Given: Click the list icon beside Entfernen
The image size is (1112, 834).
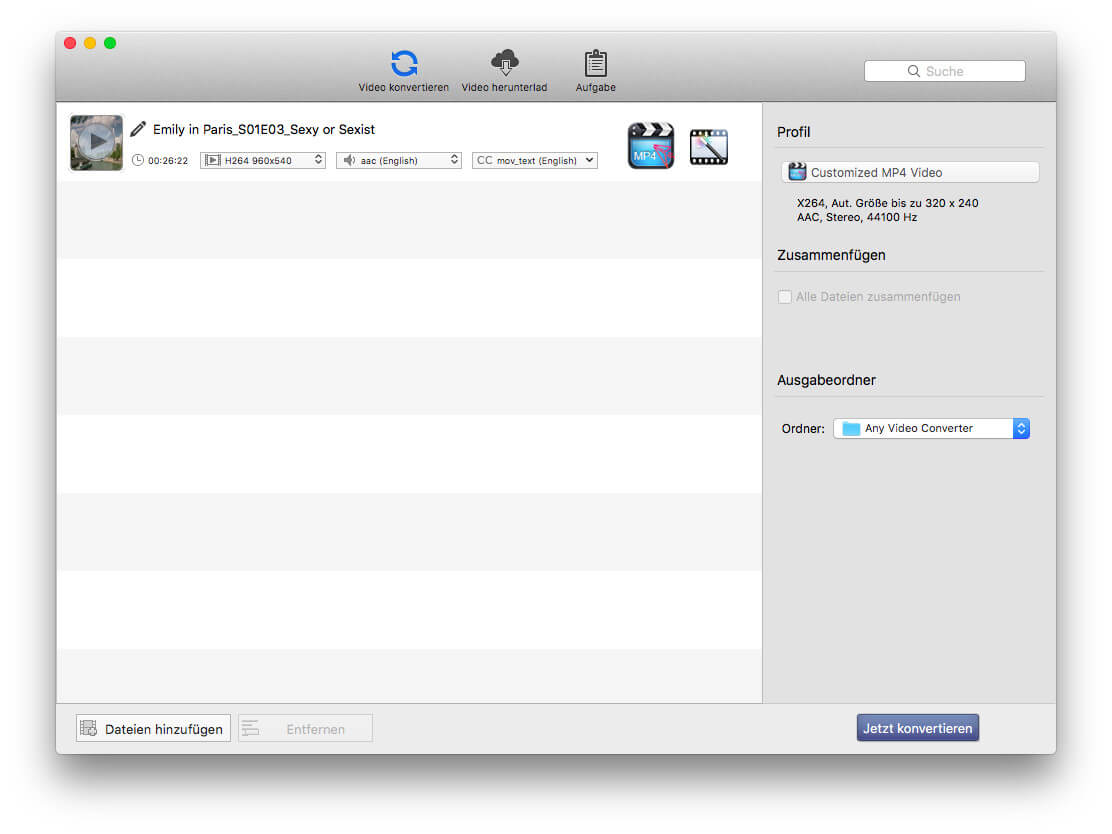Looking at the screenshot, I should [x=250, y=728].
